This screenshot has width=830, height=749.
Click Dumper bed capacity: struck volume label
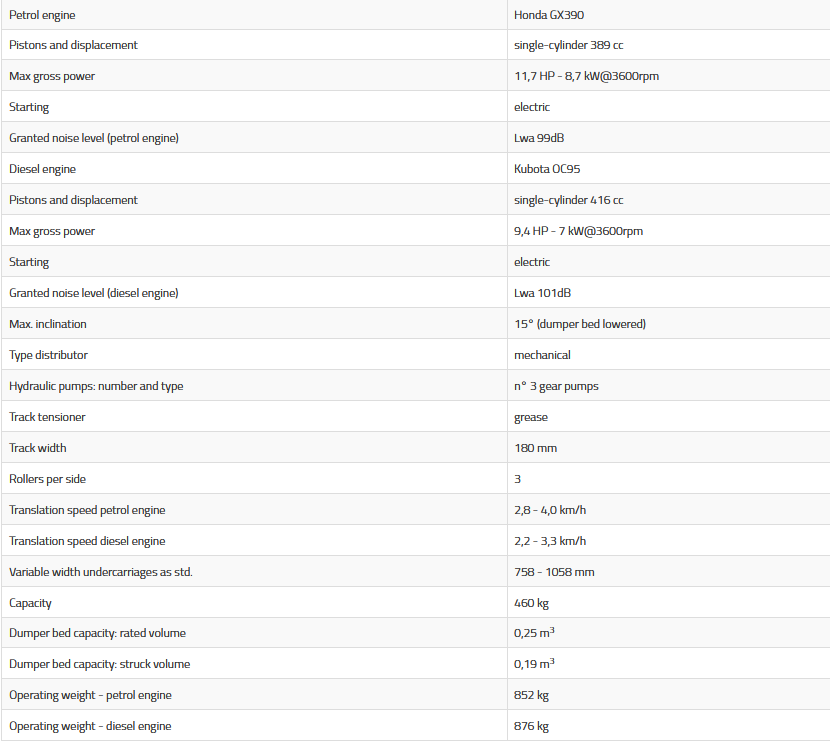click(x=99, y=664)
